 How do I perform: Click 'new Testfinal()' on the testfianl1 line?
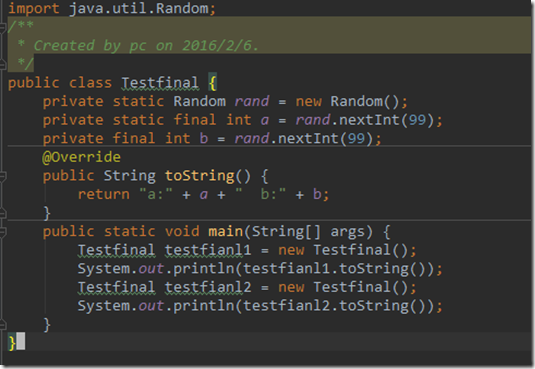[343, 250]
